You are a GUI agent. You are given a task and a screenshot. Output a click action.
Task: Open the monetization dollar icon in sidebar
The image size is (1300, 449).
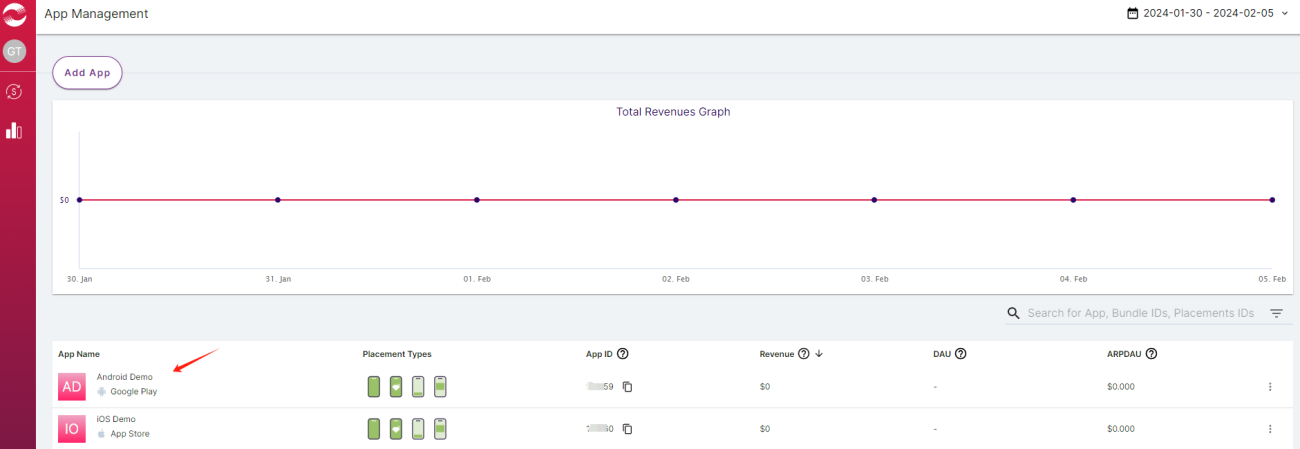(14, 92)
